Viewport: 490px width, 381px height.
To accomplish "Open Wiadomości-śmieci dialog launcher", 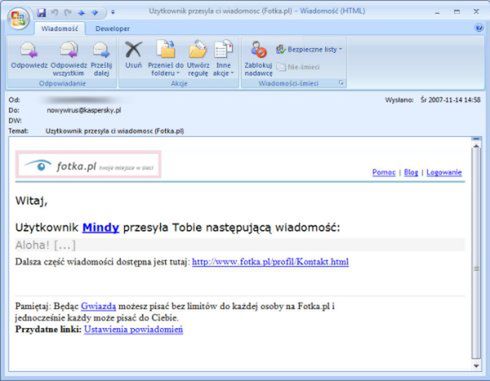I will [x=341, y=83].
